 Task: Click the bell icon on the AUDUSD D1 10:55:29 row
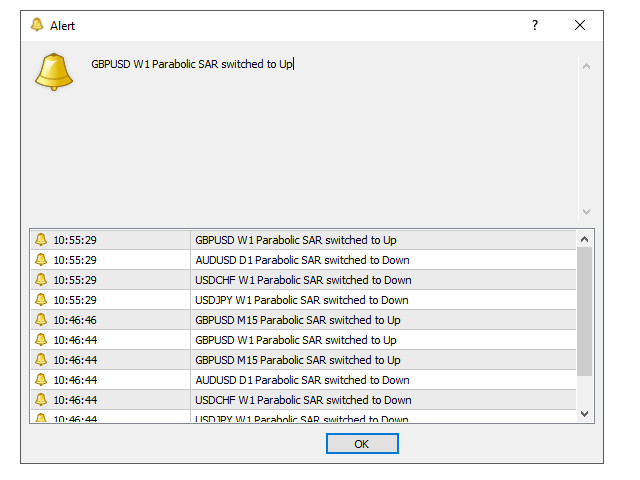point(41,260)
